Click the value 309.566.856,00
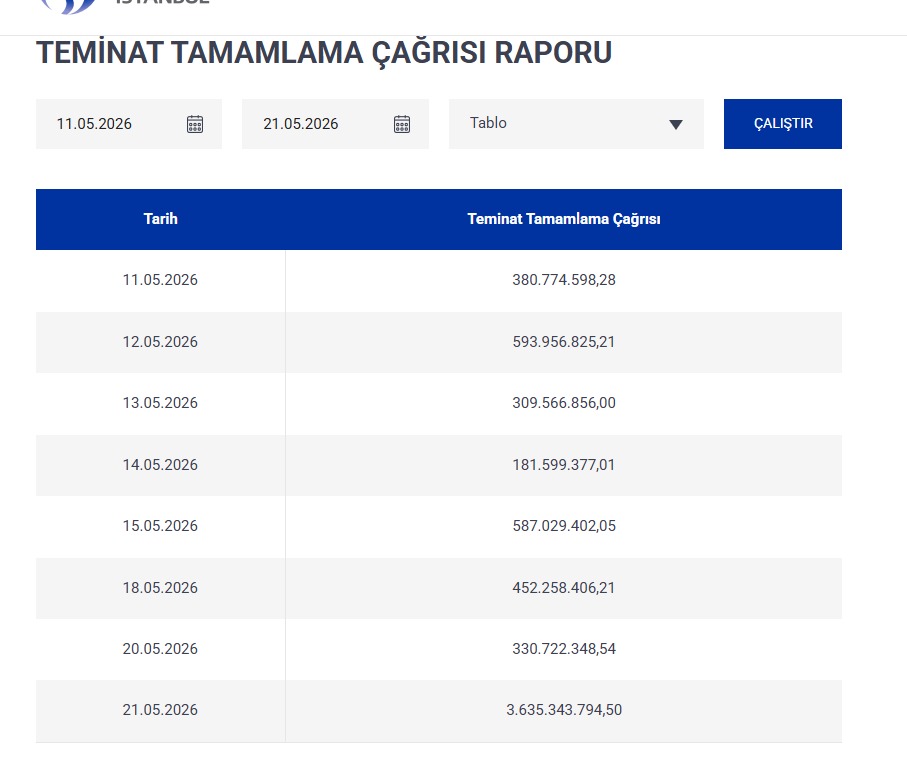Screen dimensions: 907x780 [x=564, y=403]
